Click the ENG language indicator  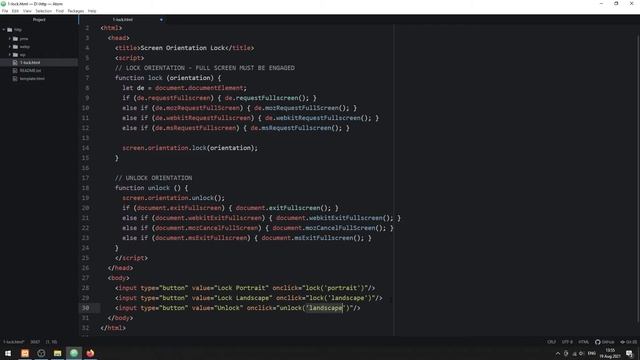(591, 353)
